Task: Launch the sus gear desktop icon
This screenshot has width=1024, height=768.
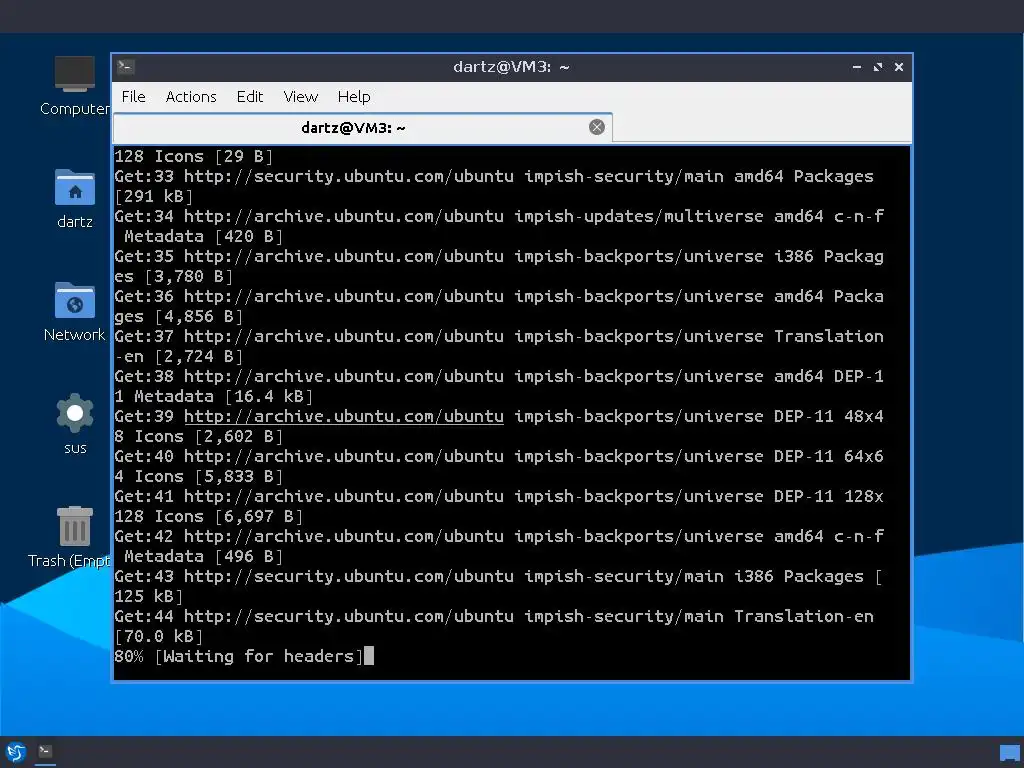Action: coord(74,423)
